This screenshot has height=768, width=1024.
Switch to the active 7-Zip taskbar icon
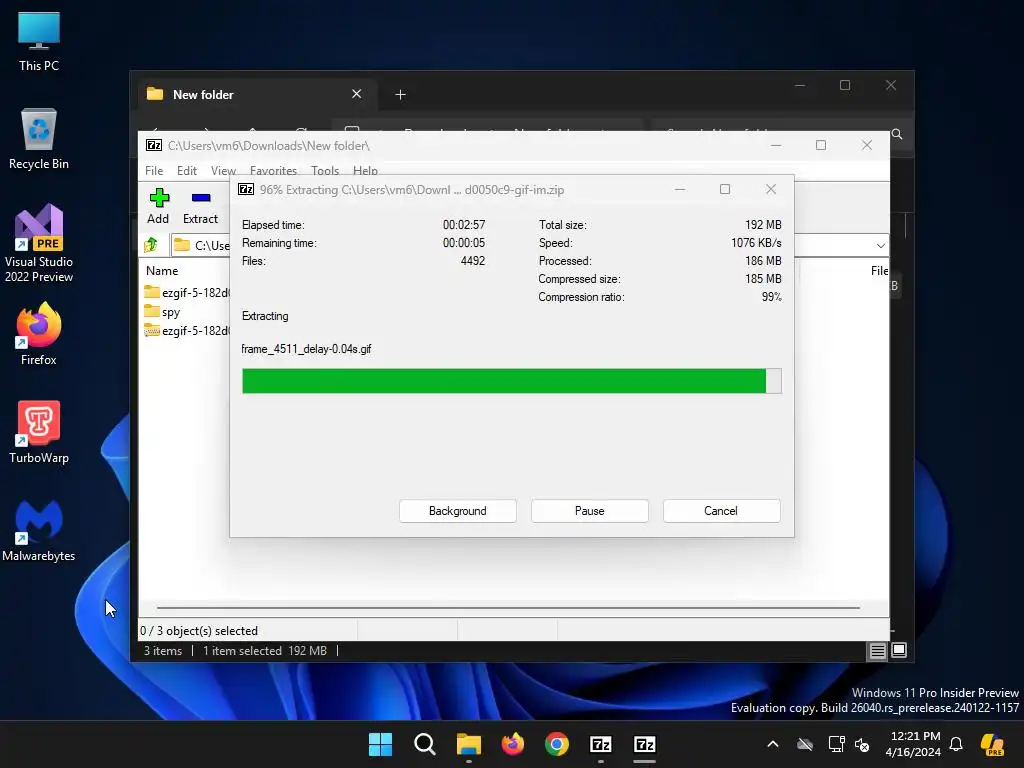(x=645, y=744)
